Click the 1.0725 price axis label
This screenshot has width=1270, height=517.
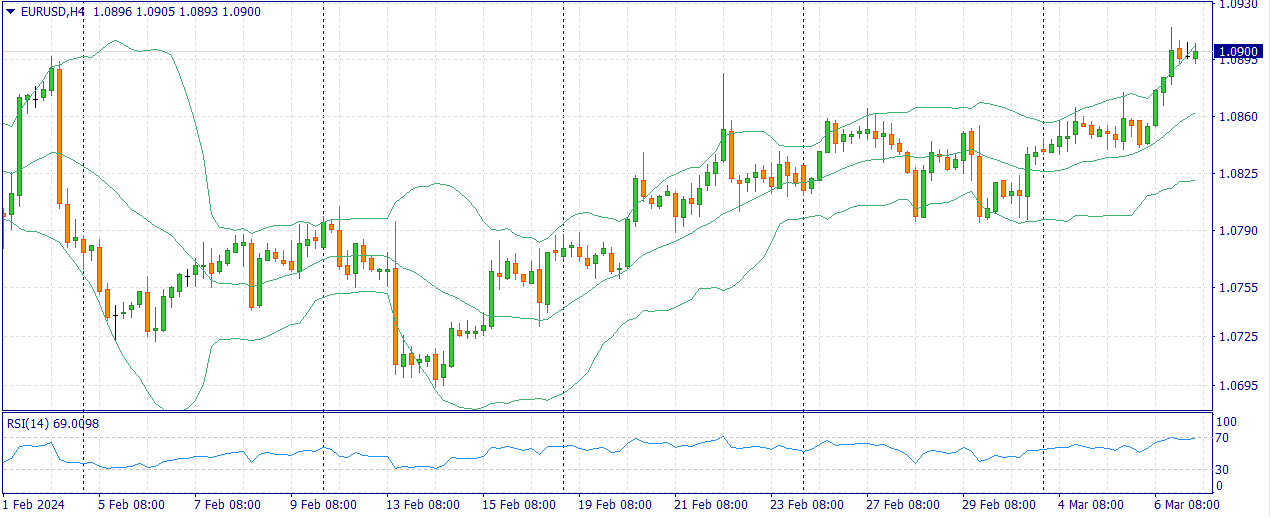click(1236, 337)
